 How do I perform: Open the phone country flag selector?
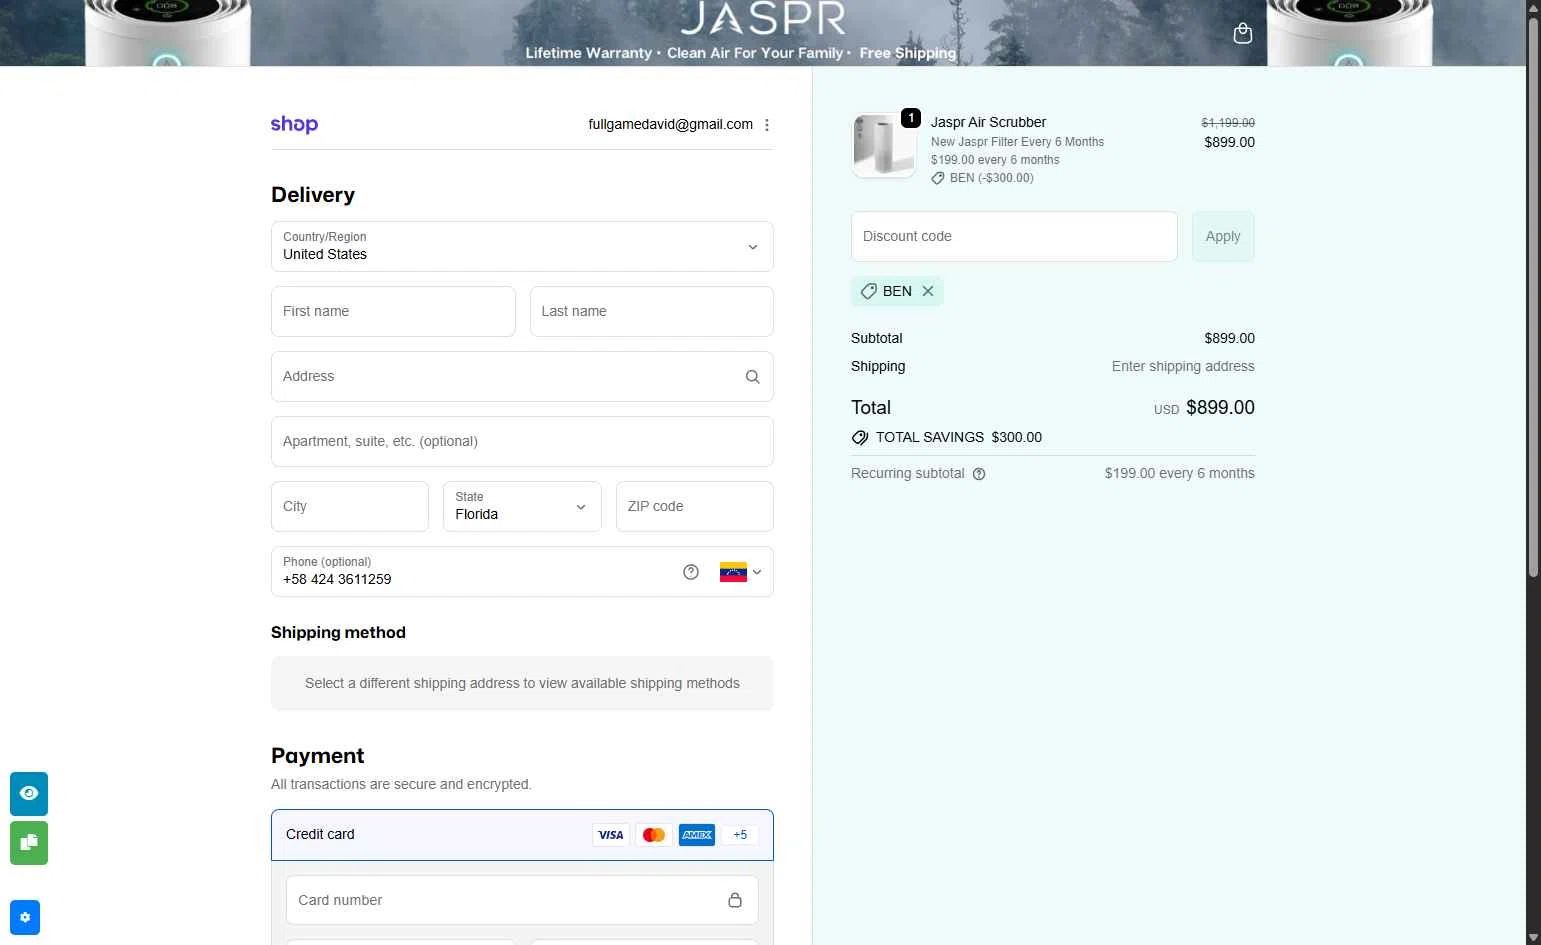[741, 572]
